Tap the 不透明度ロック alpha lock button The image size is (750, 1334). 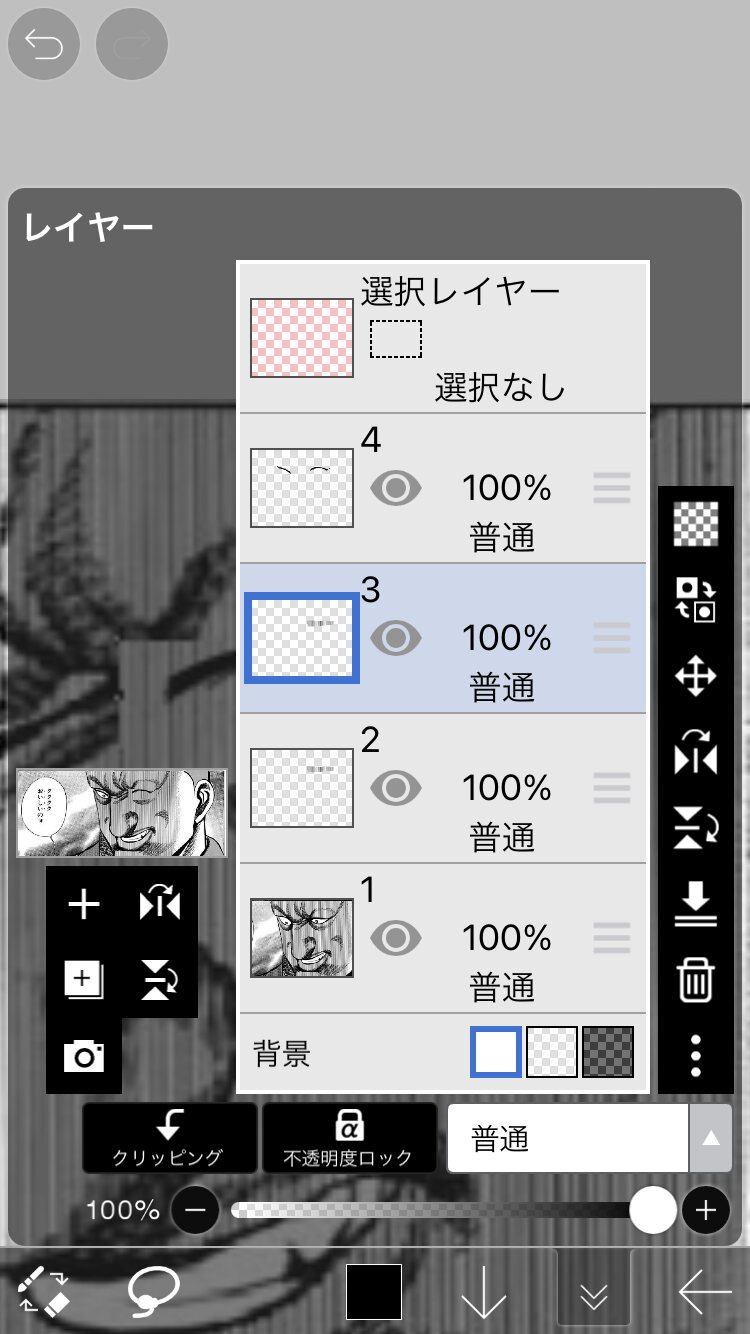click(x=348, y=1138)
